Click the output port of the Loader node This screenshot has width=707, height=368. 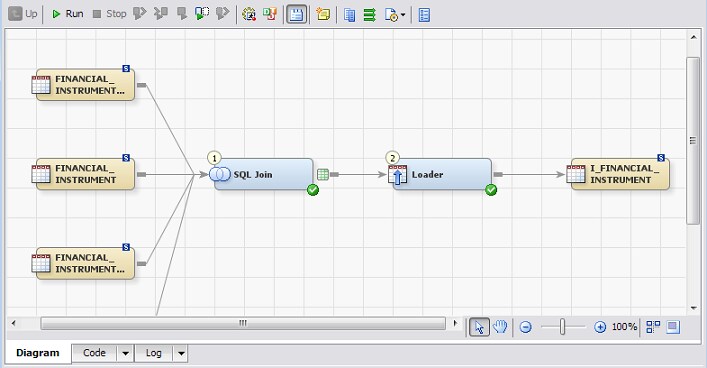(x=498, y=174)
